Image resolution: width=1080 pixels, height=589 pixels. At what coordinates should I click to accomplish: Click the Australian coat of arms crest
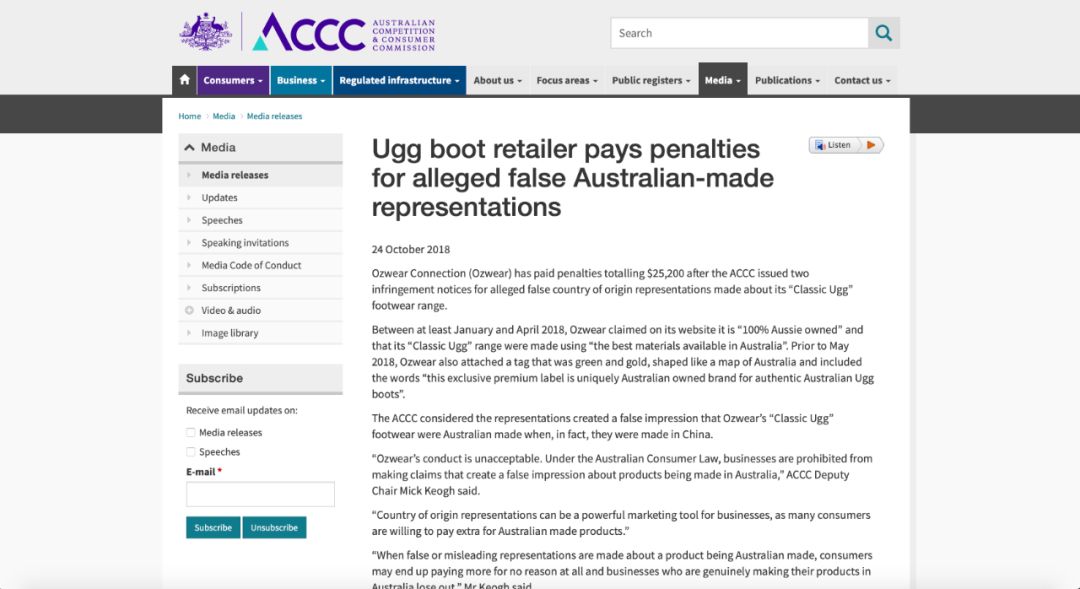tap(205, 32)
